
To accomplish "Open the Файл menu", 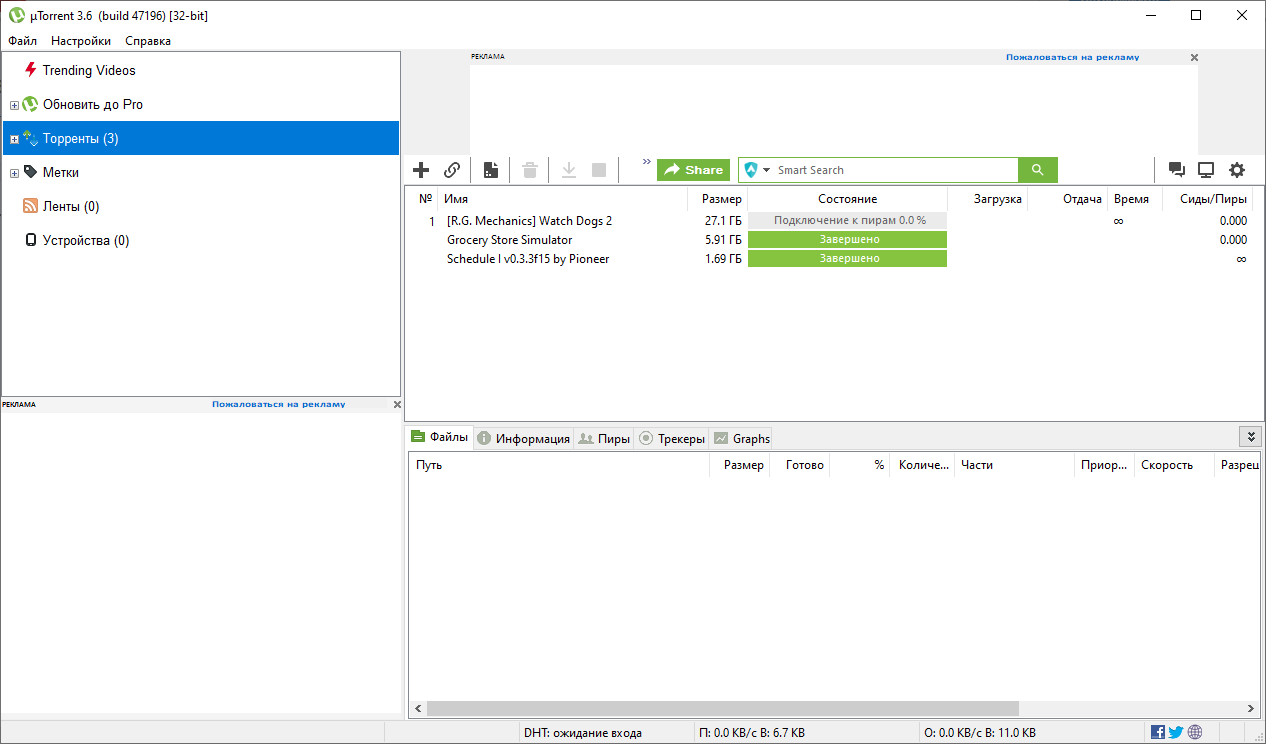I will click(22, 41).
